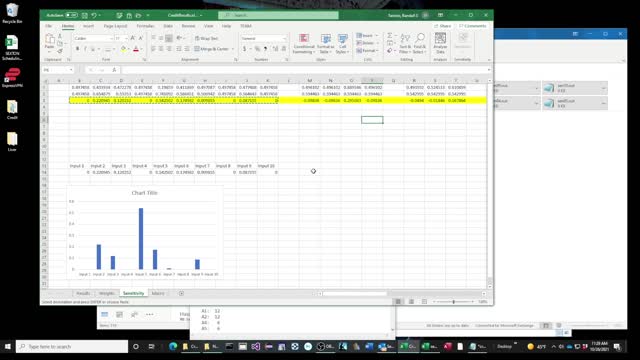The width and height of the screenshot is (640, 360).
Task: Apply the red Font Color
Action: click(x=136, y=49)
